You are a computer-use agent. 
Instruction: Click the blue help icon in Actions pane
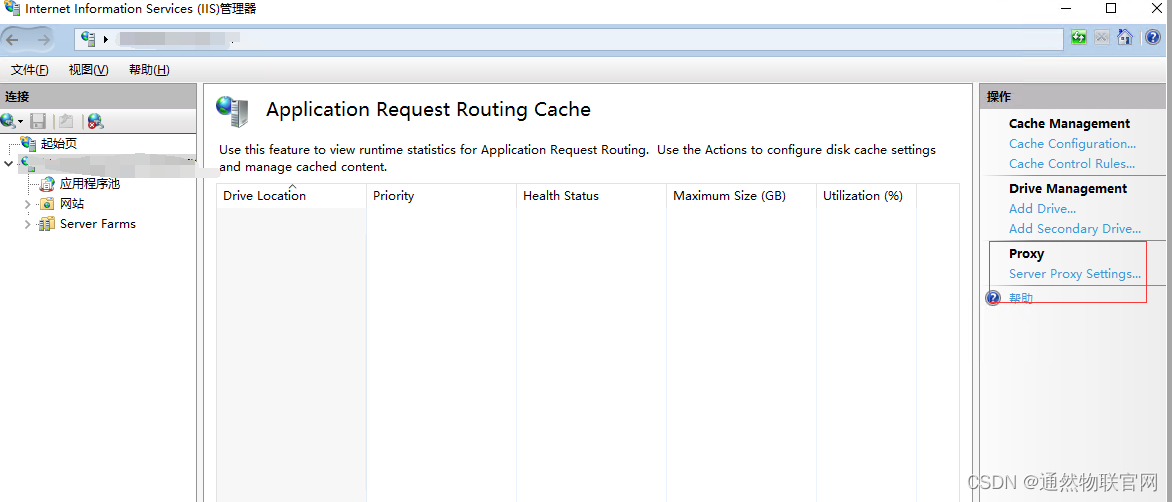click(x=993, y=298)
